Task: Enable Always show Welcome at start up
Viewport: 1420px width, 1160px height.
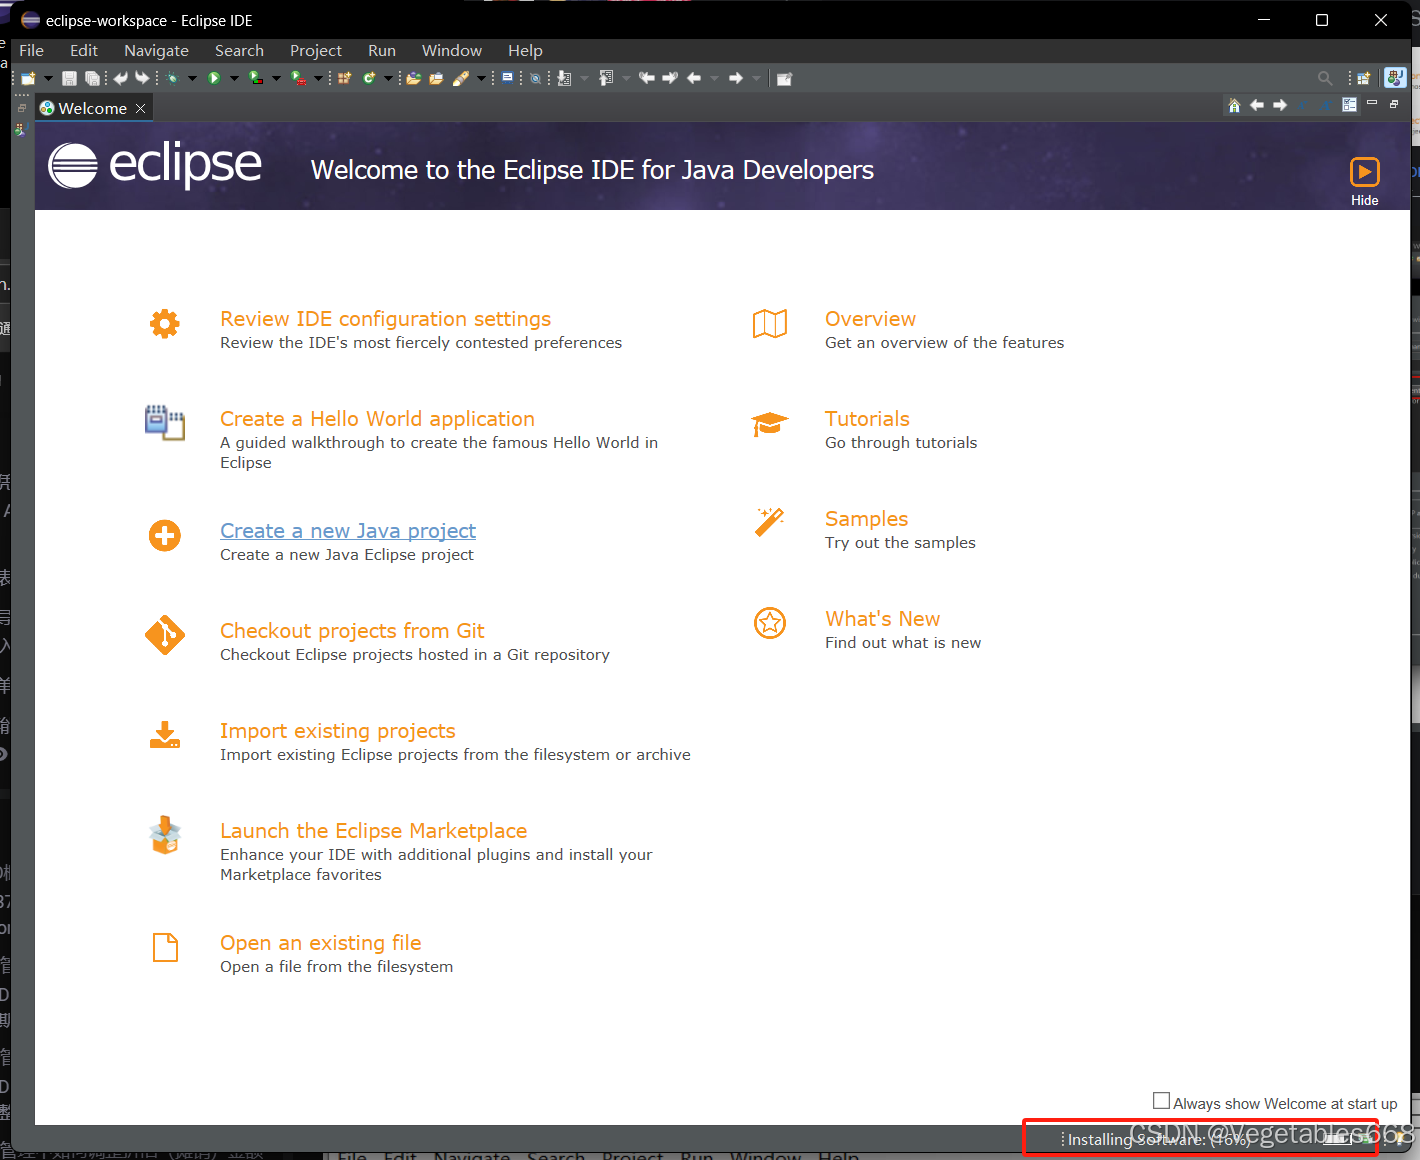Action: (x=1161, y=1100)
